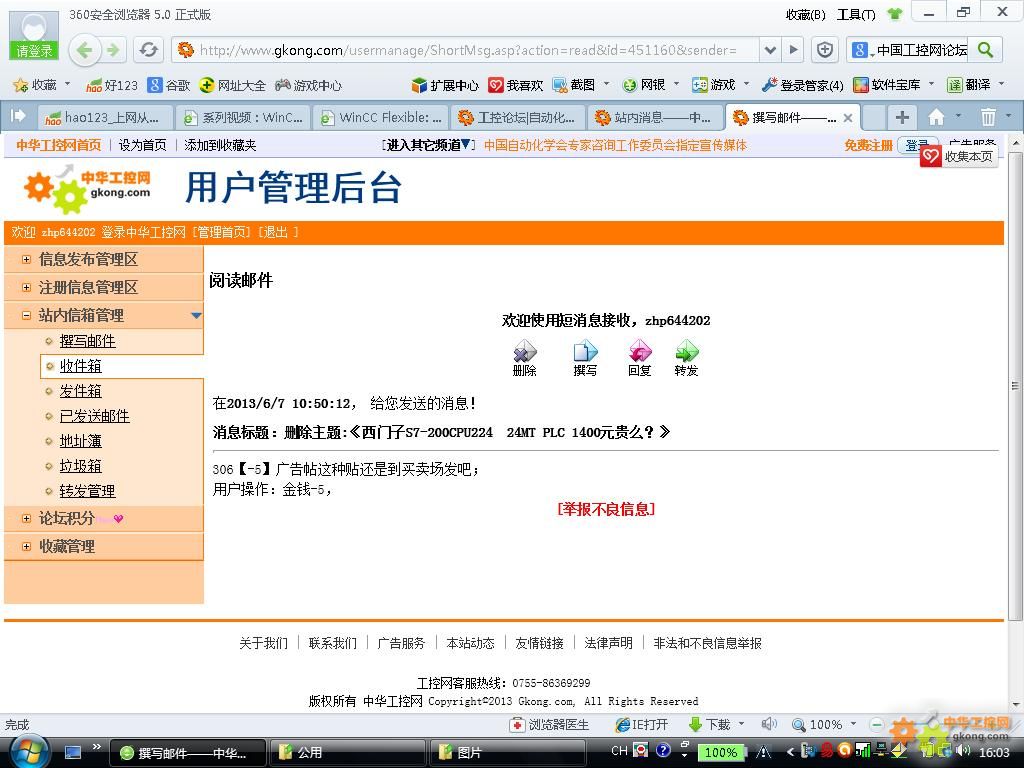Open the 下载 downloads dropdown in status bar
Image resolution: width=1024 pixels, height=768 pixels.
pyautogui.click(x=742, y=724)
